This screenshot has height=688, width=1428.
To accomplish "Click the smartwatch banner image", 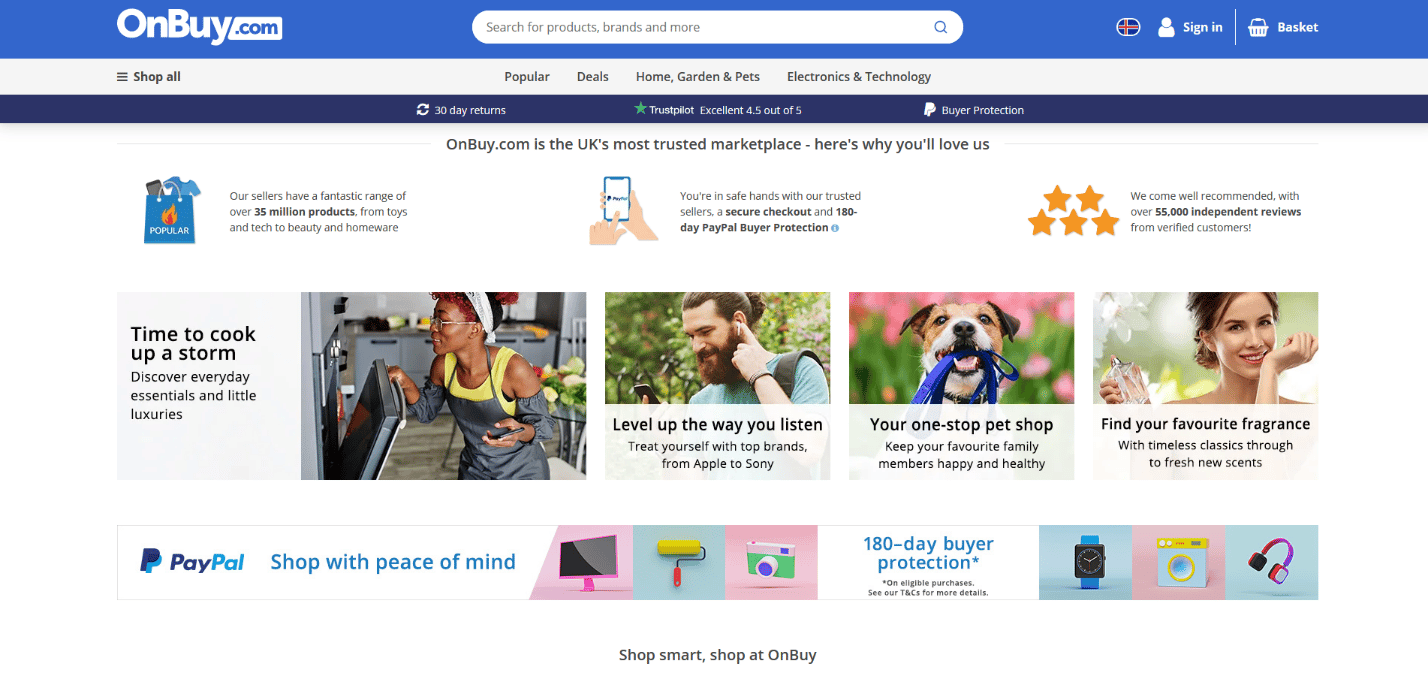I will coord(1085,562).
